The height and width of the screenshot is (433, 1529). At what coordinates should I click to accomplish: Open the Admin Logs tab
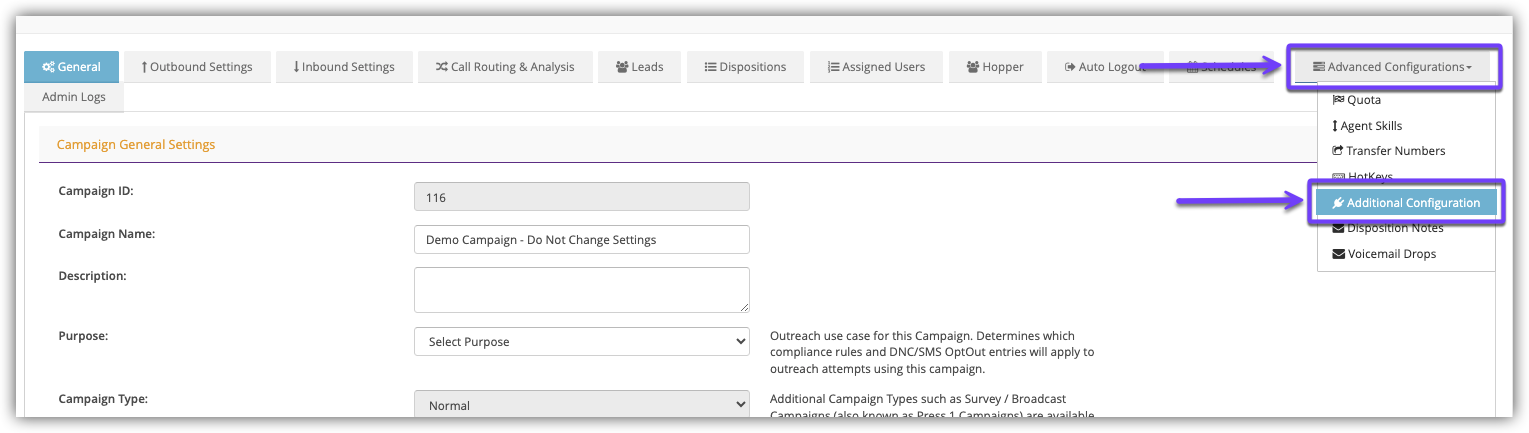pos(73,97)
